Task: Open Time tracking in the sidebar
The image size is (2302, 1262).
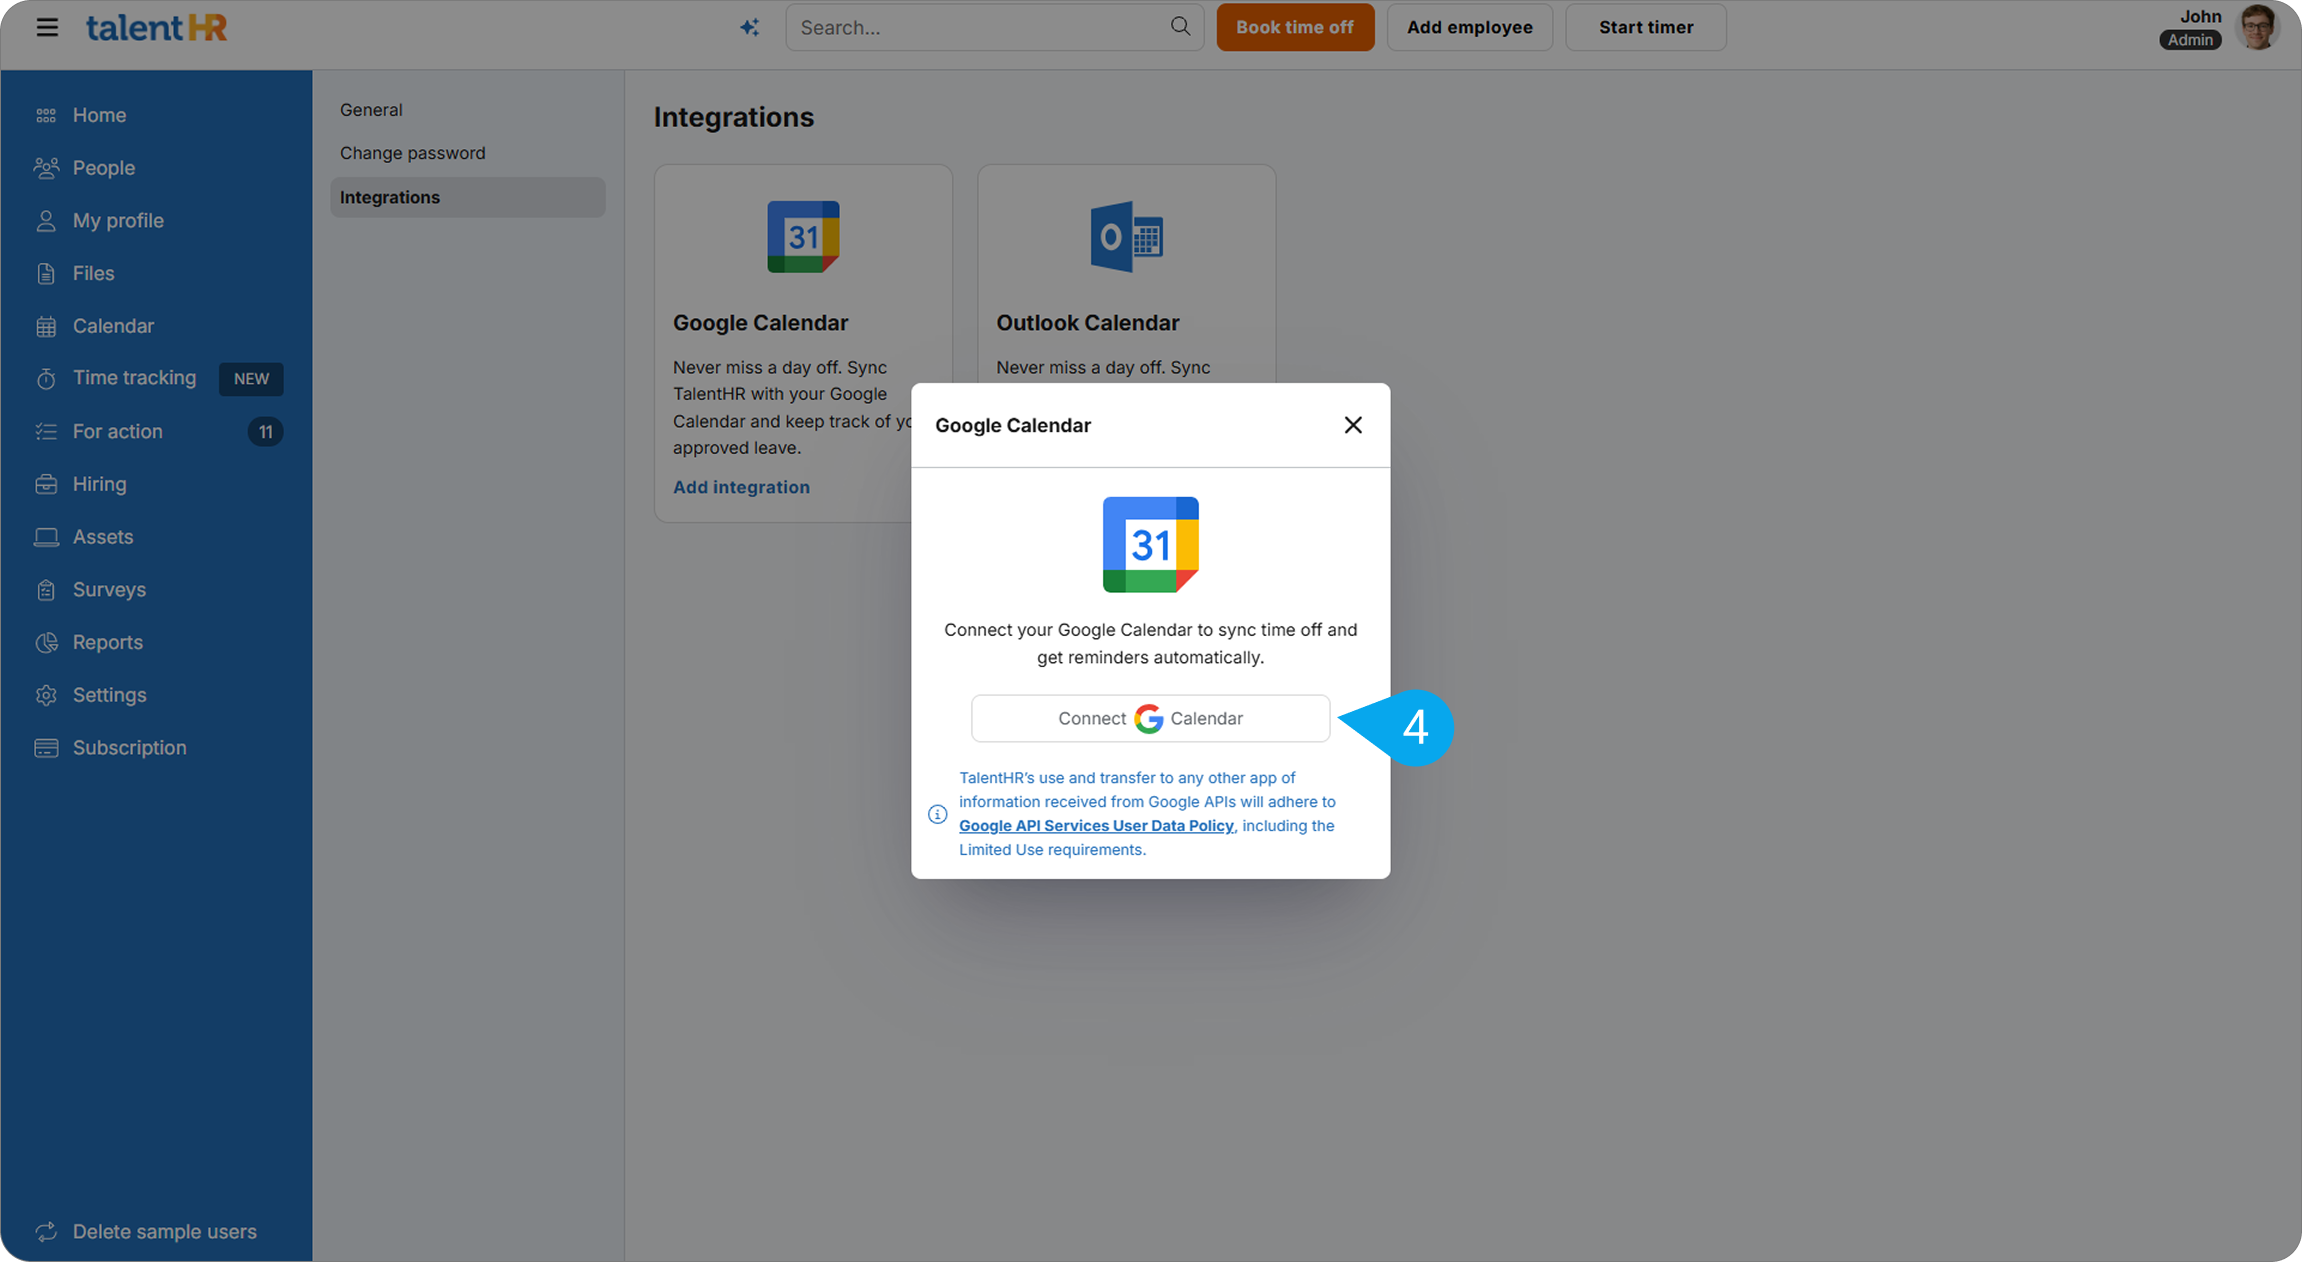Action: (x=134, y=378)
